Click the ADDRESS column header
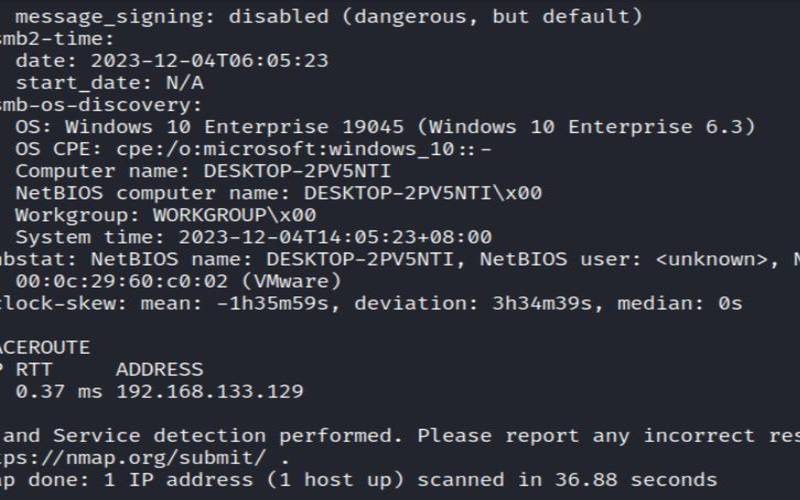 [159, 369]
